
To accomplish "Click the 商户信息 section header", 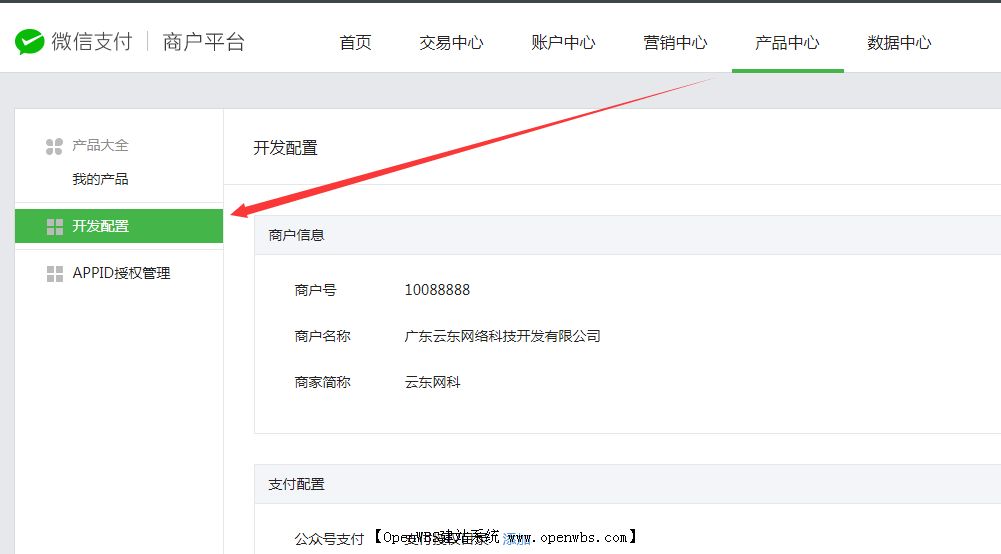I will point(296,235).
